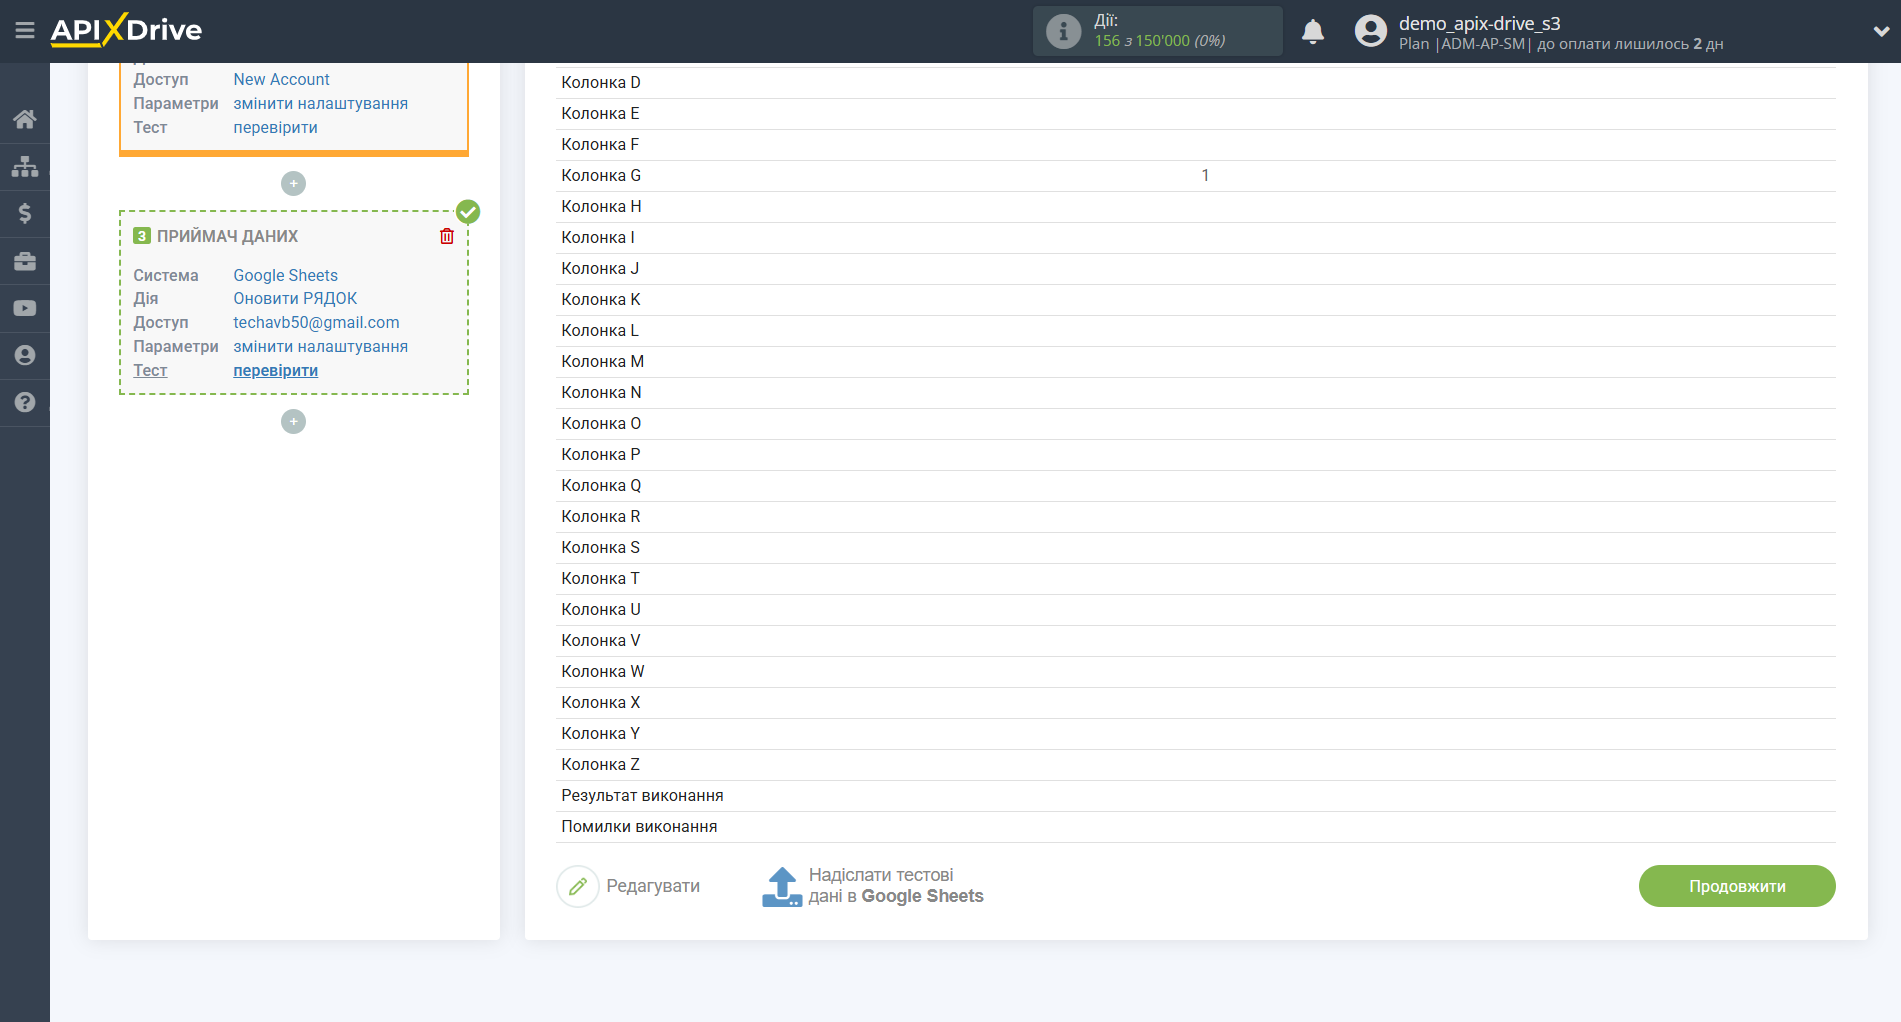The width and height of the screenshot is (1901, 1022).
Task: Click the green checkmark on the data receiver block
Action: pyautogui.click(x=467, y=212)
